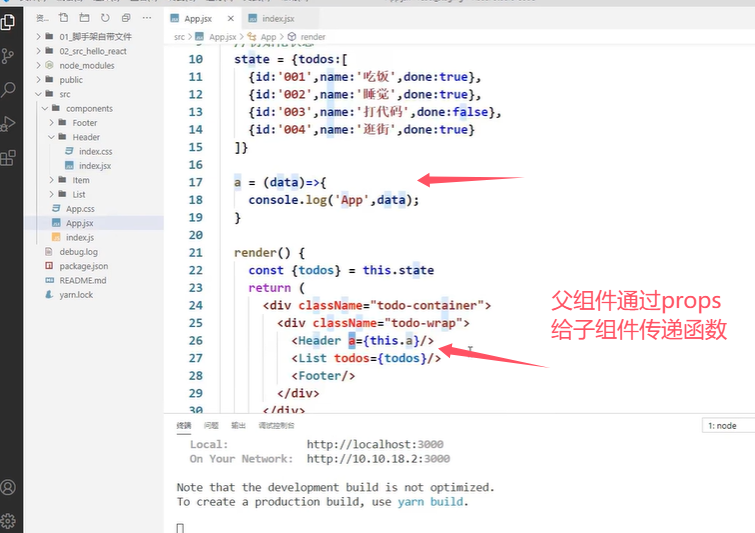Click line number 26 in gutter

click(x=195, y=341)
